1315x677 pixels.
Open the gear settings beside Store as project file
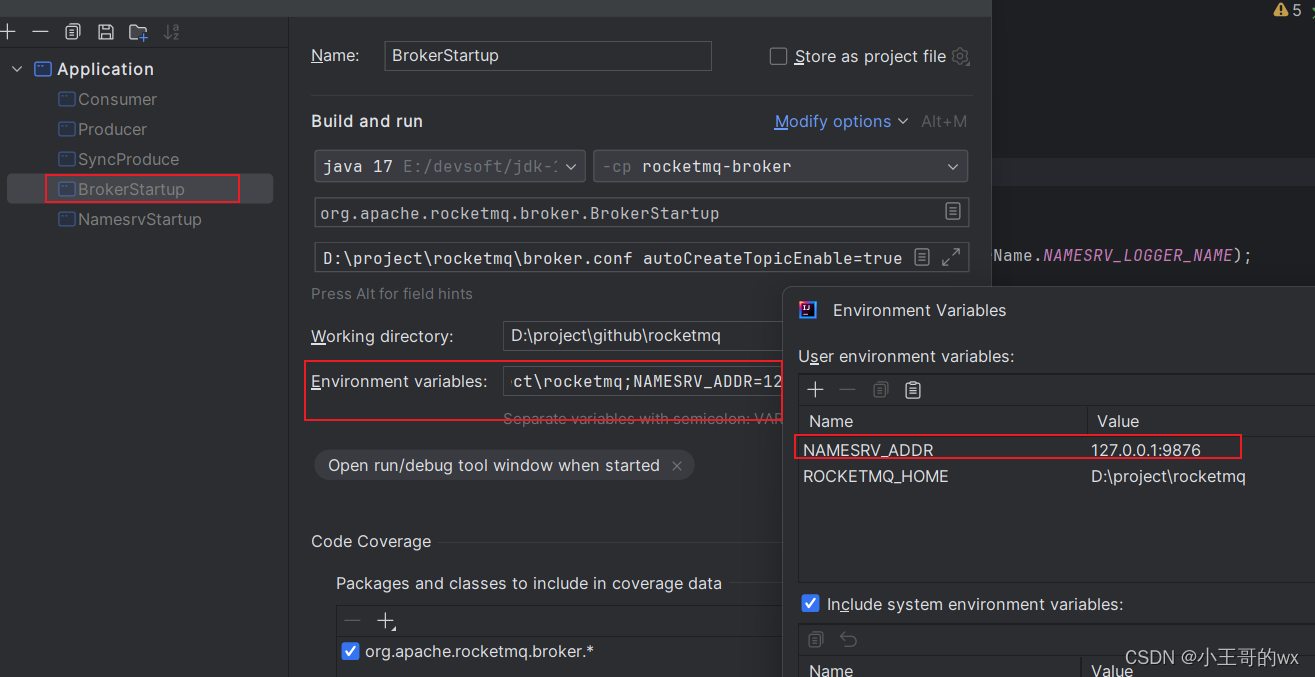[x=961, y=56]
